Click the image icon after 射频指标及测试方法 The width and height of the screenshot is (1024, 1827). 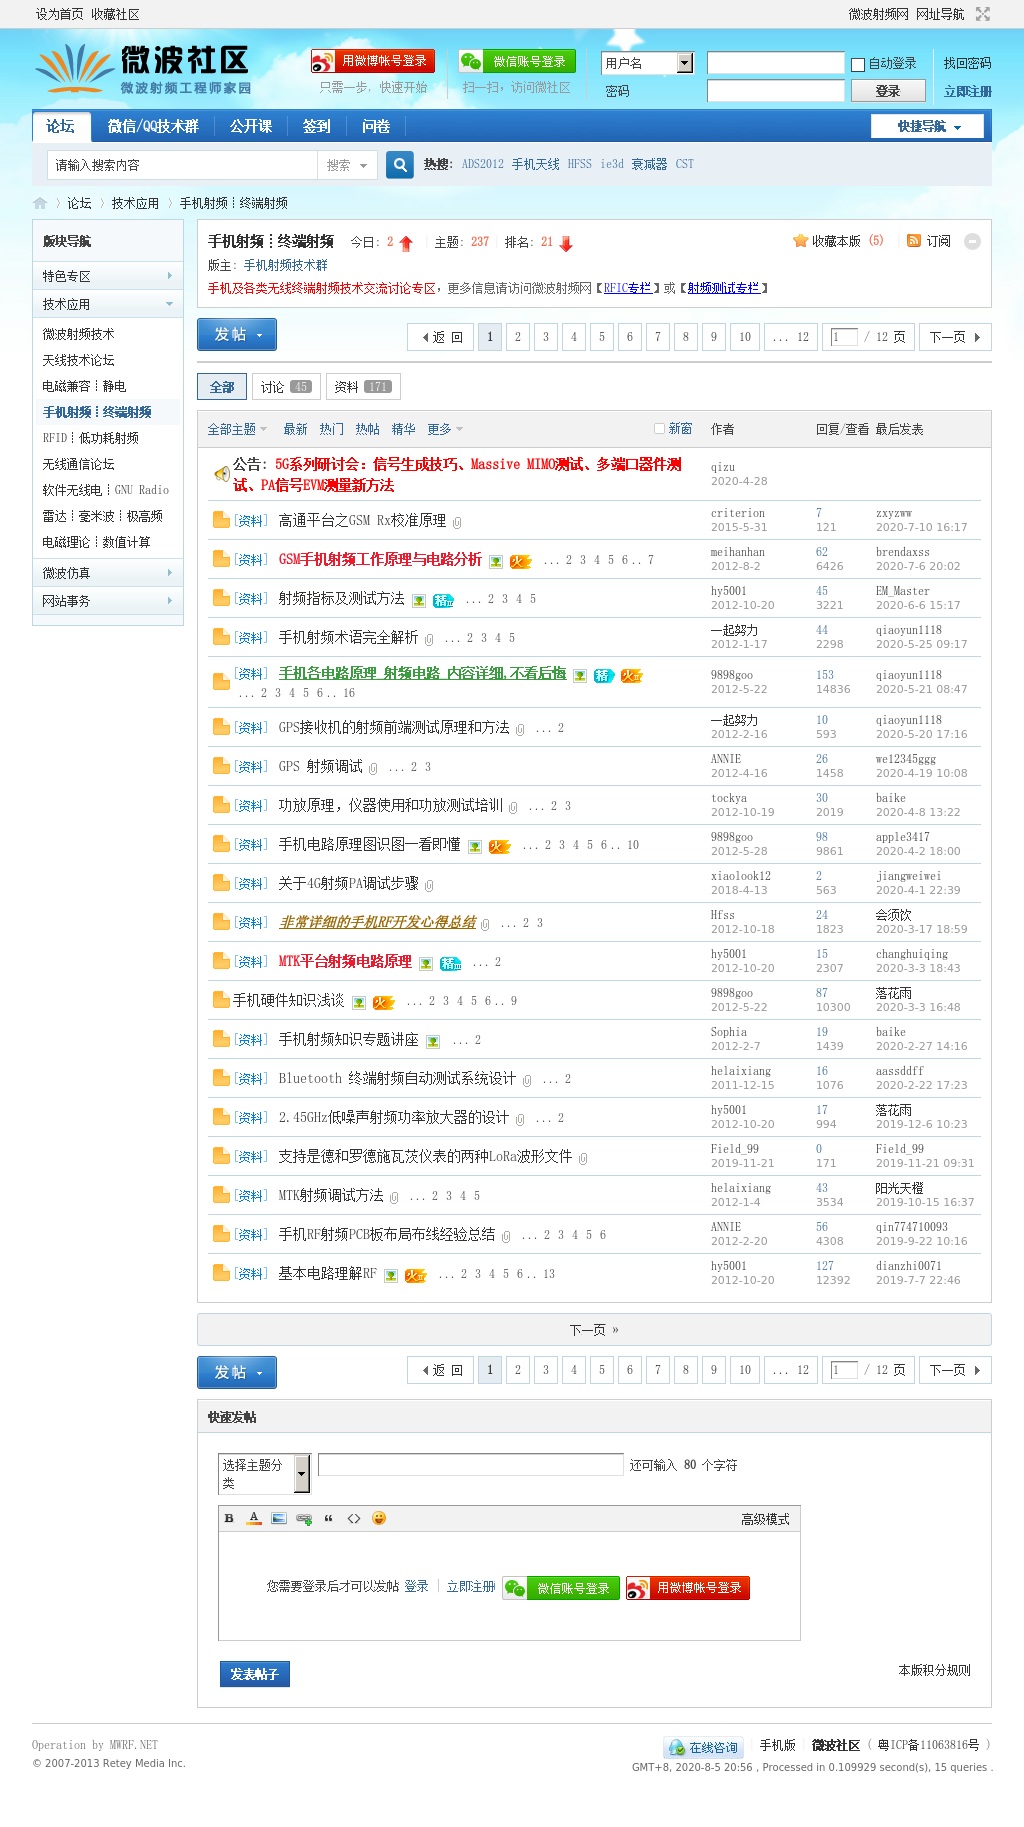(x=419, y=600)
